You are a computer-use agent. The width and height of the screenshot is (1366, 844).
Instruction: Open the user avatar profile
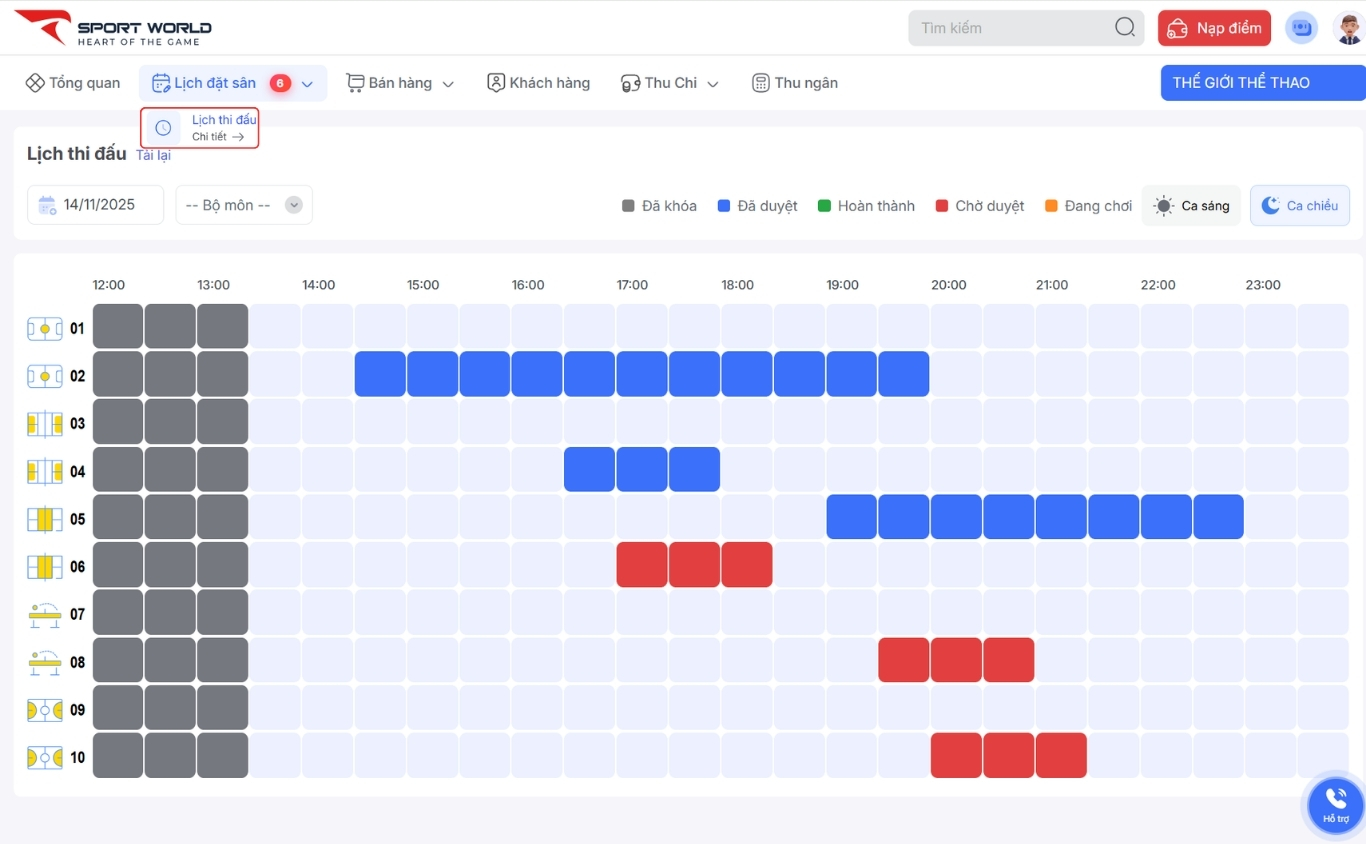1348,28
